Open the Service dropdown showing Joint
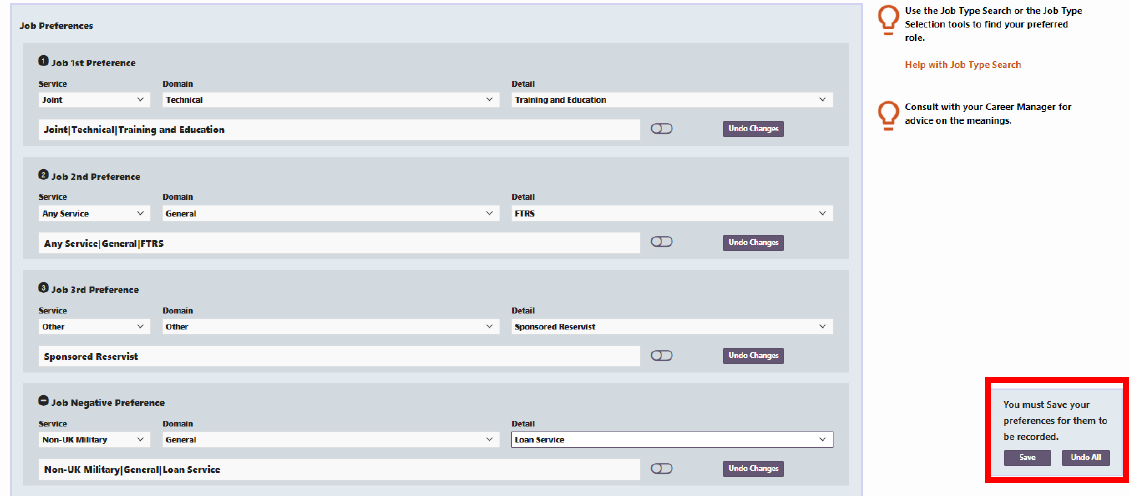Screen dimensions: 1129x496 pyautogui.click(x=94, y=100)
